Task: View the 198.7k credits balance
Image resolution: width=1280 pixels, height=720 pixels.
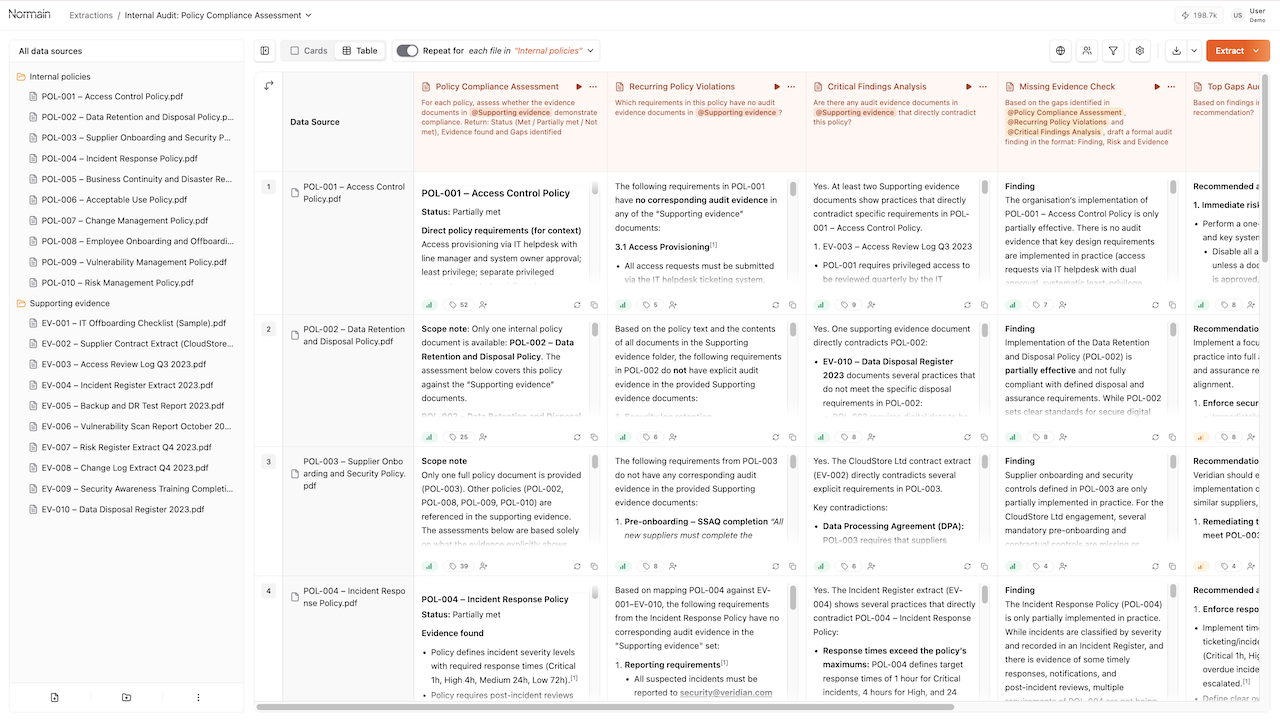Action: click(x=1200, y=16)
